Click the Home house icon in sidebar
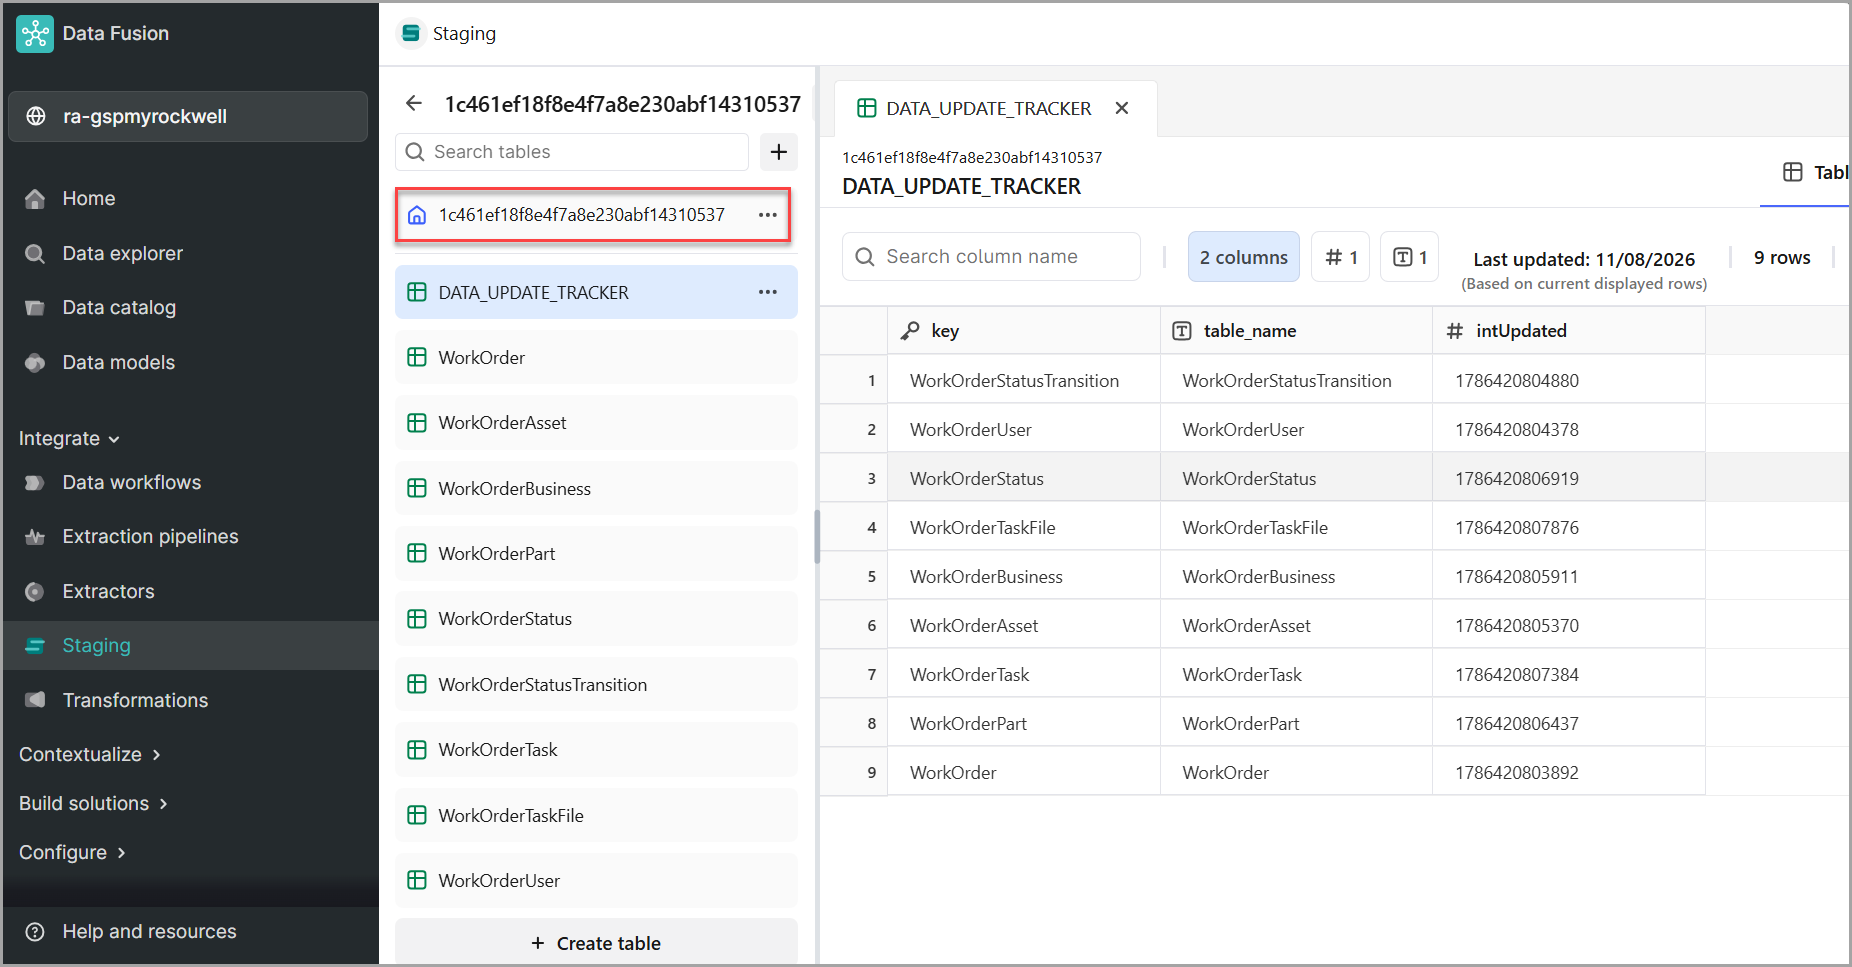The image size is (1852, 967). click(x=35, y=199)
